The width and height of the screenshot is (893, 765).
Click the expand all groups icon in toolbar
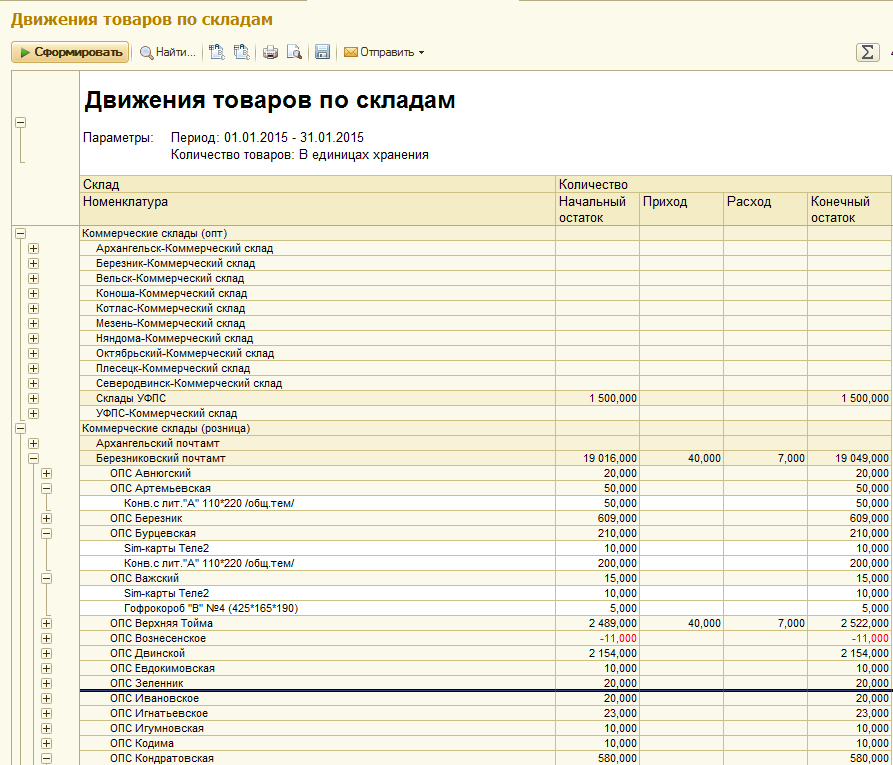(217, 52)
